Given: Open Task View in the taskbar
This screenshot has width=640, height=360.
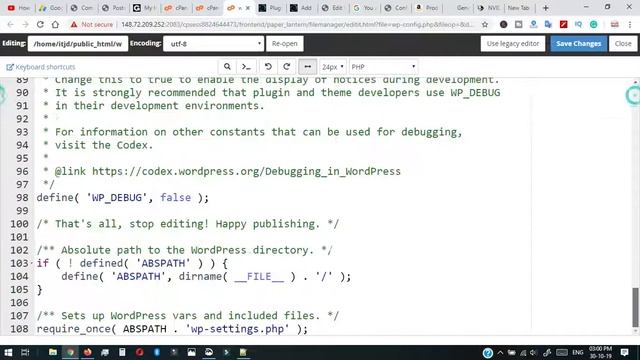Looking at the screenshot, I should [x=25, y=352].
